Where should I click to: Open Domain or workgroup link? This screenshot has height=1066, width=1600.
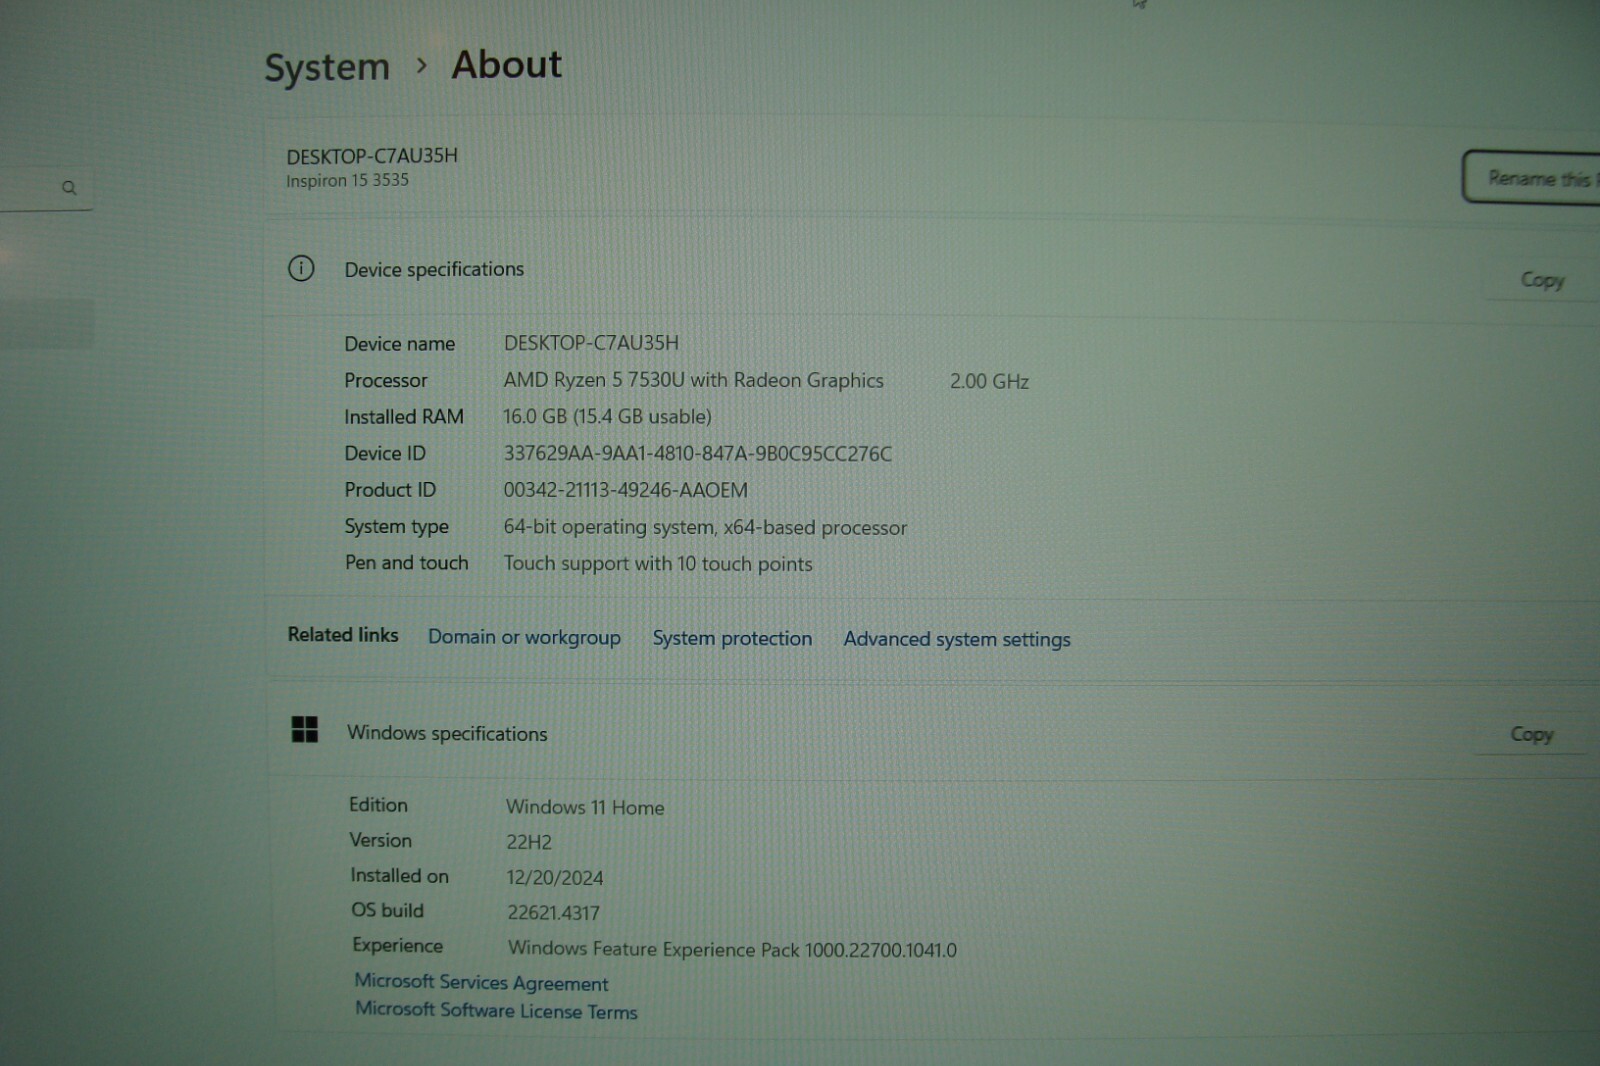tap(524, 637)
